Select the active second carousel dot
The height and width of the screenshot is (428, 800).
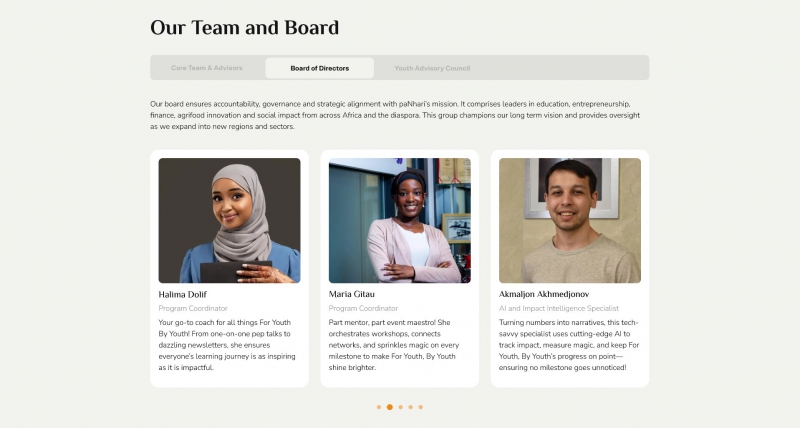tap(390, 407)
